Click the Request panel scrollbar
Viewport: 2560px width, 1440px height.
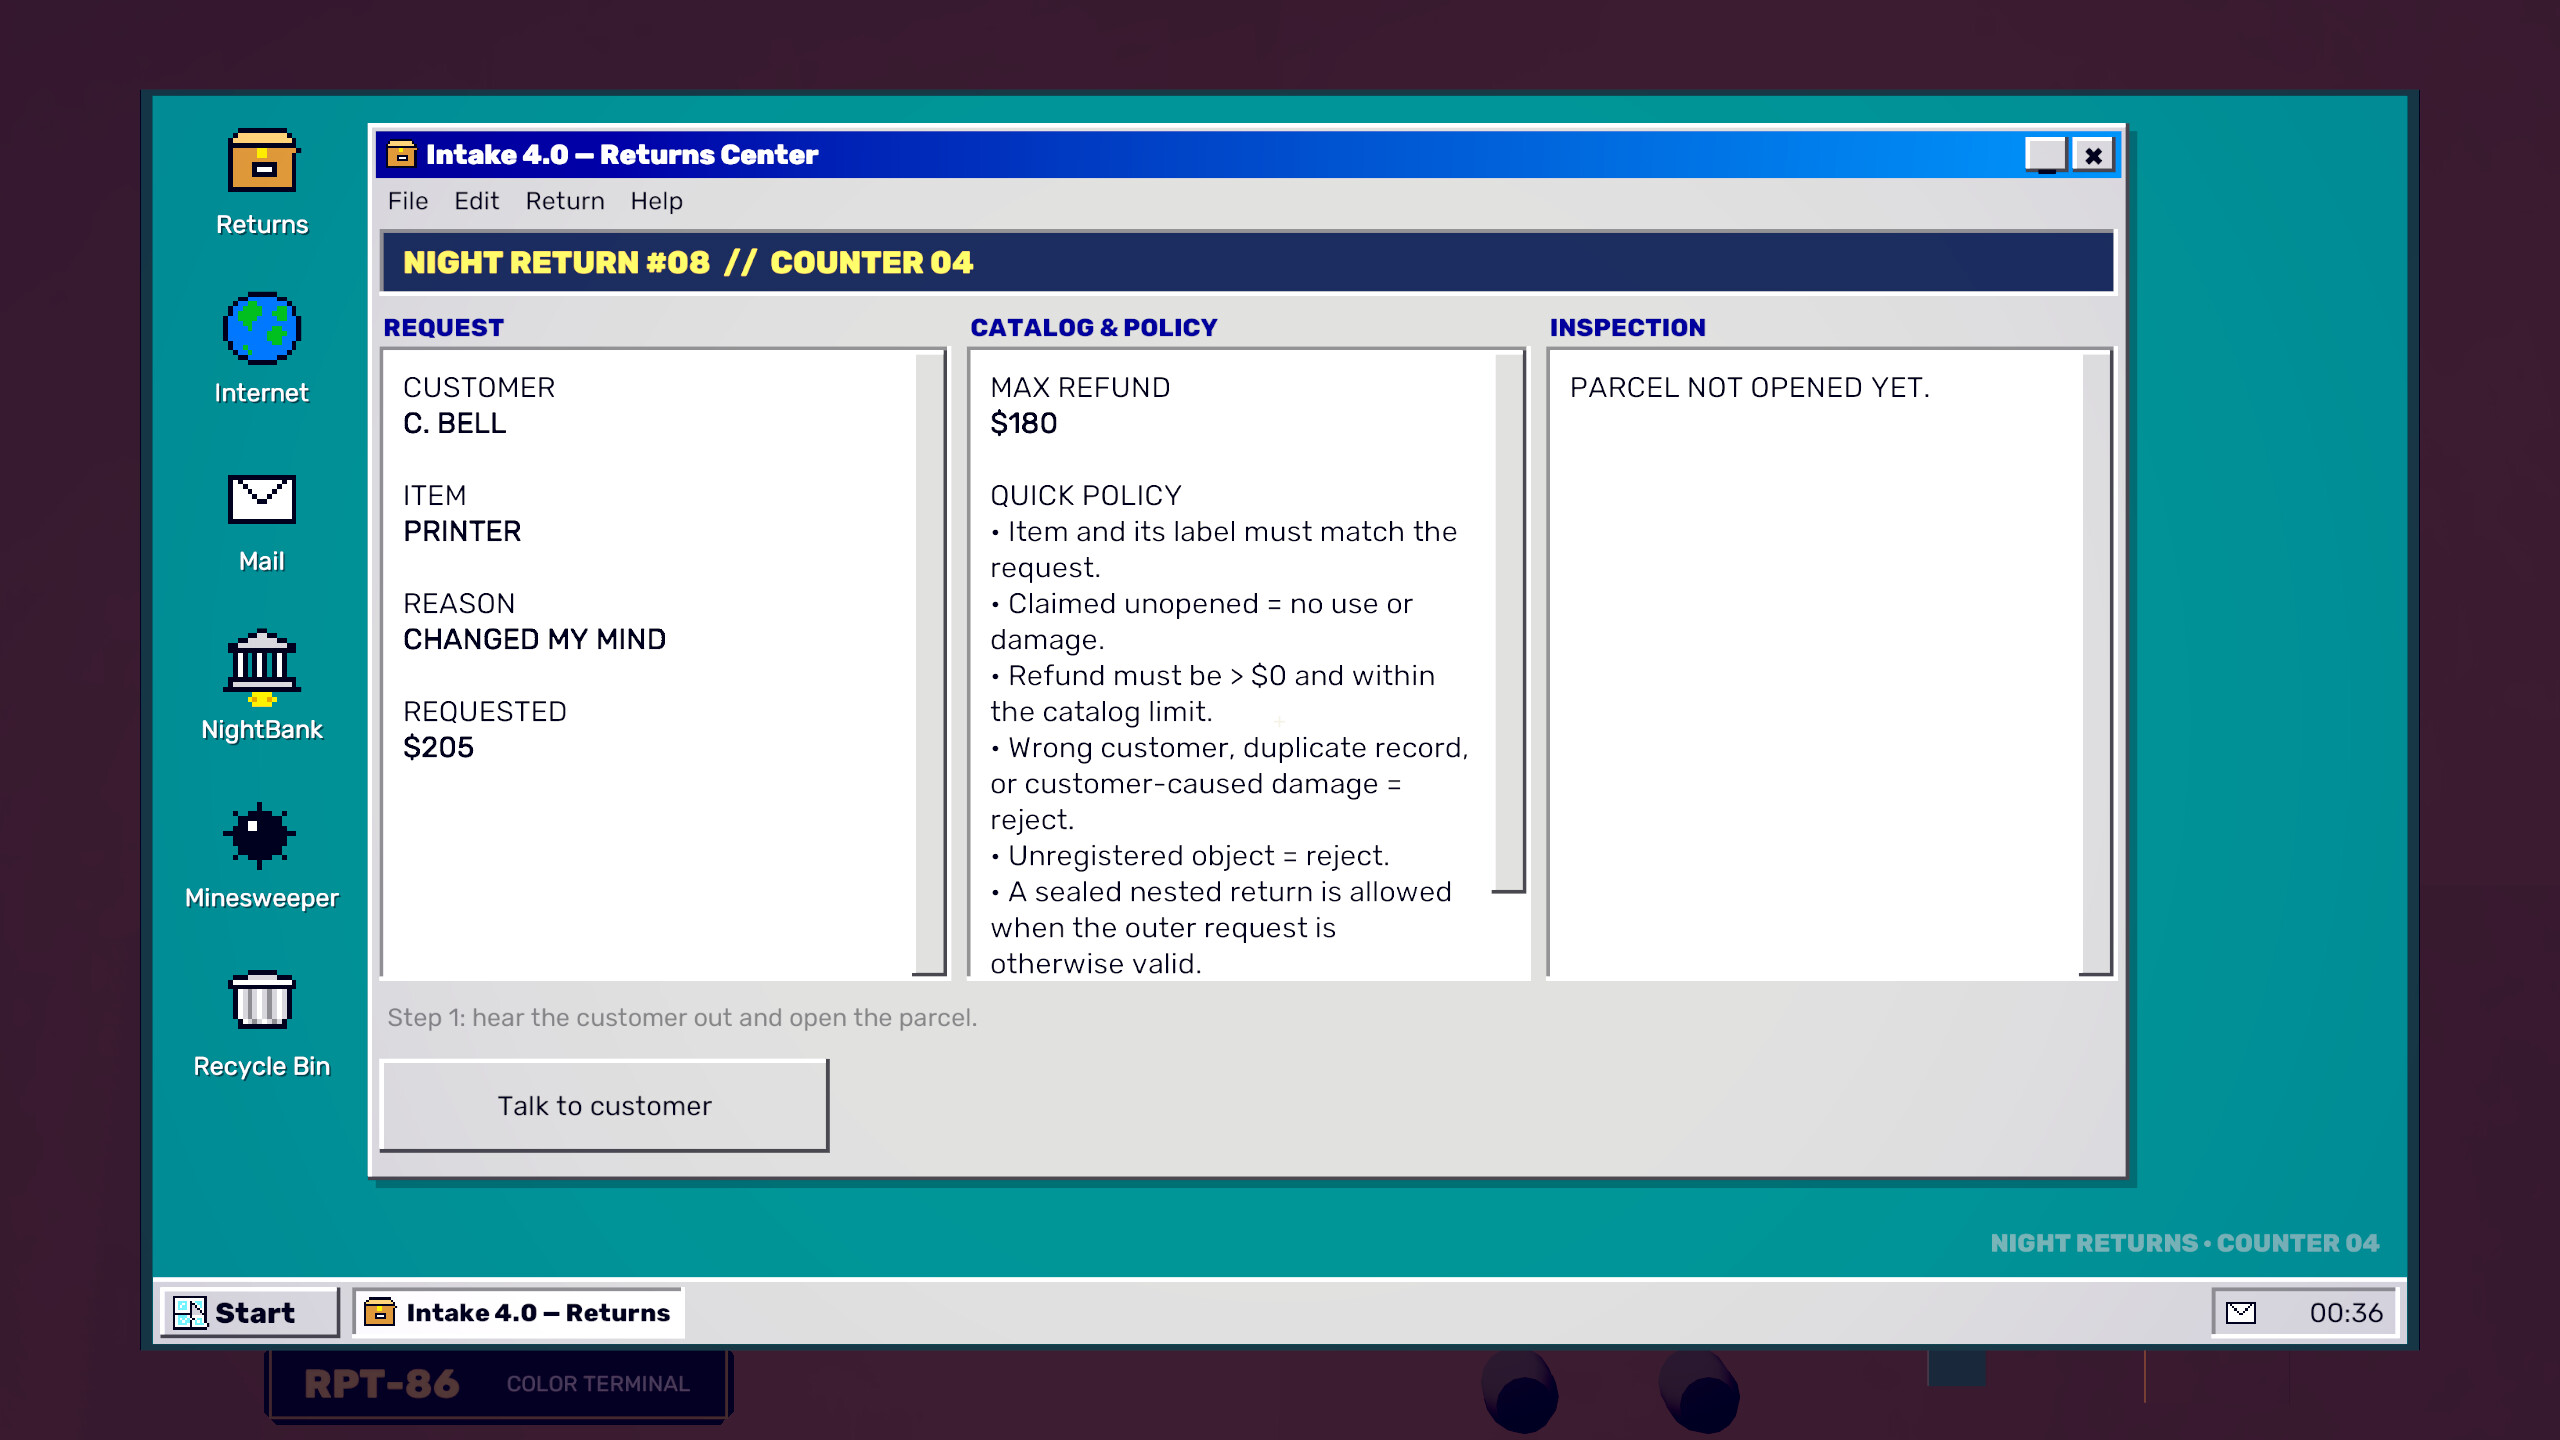tap(929, 662)
